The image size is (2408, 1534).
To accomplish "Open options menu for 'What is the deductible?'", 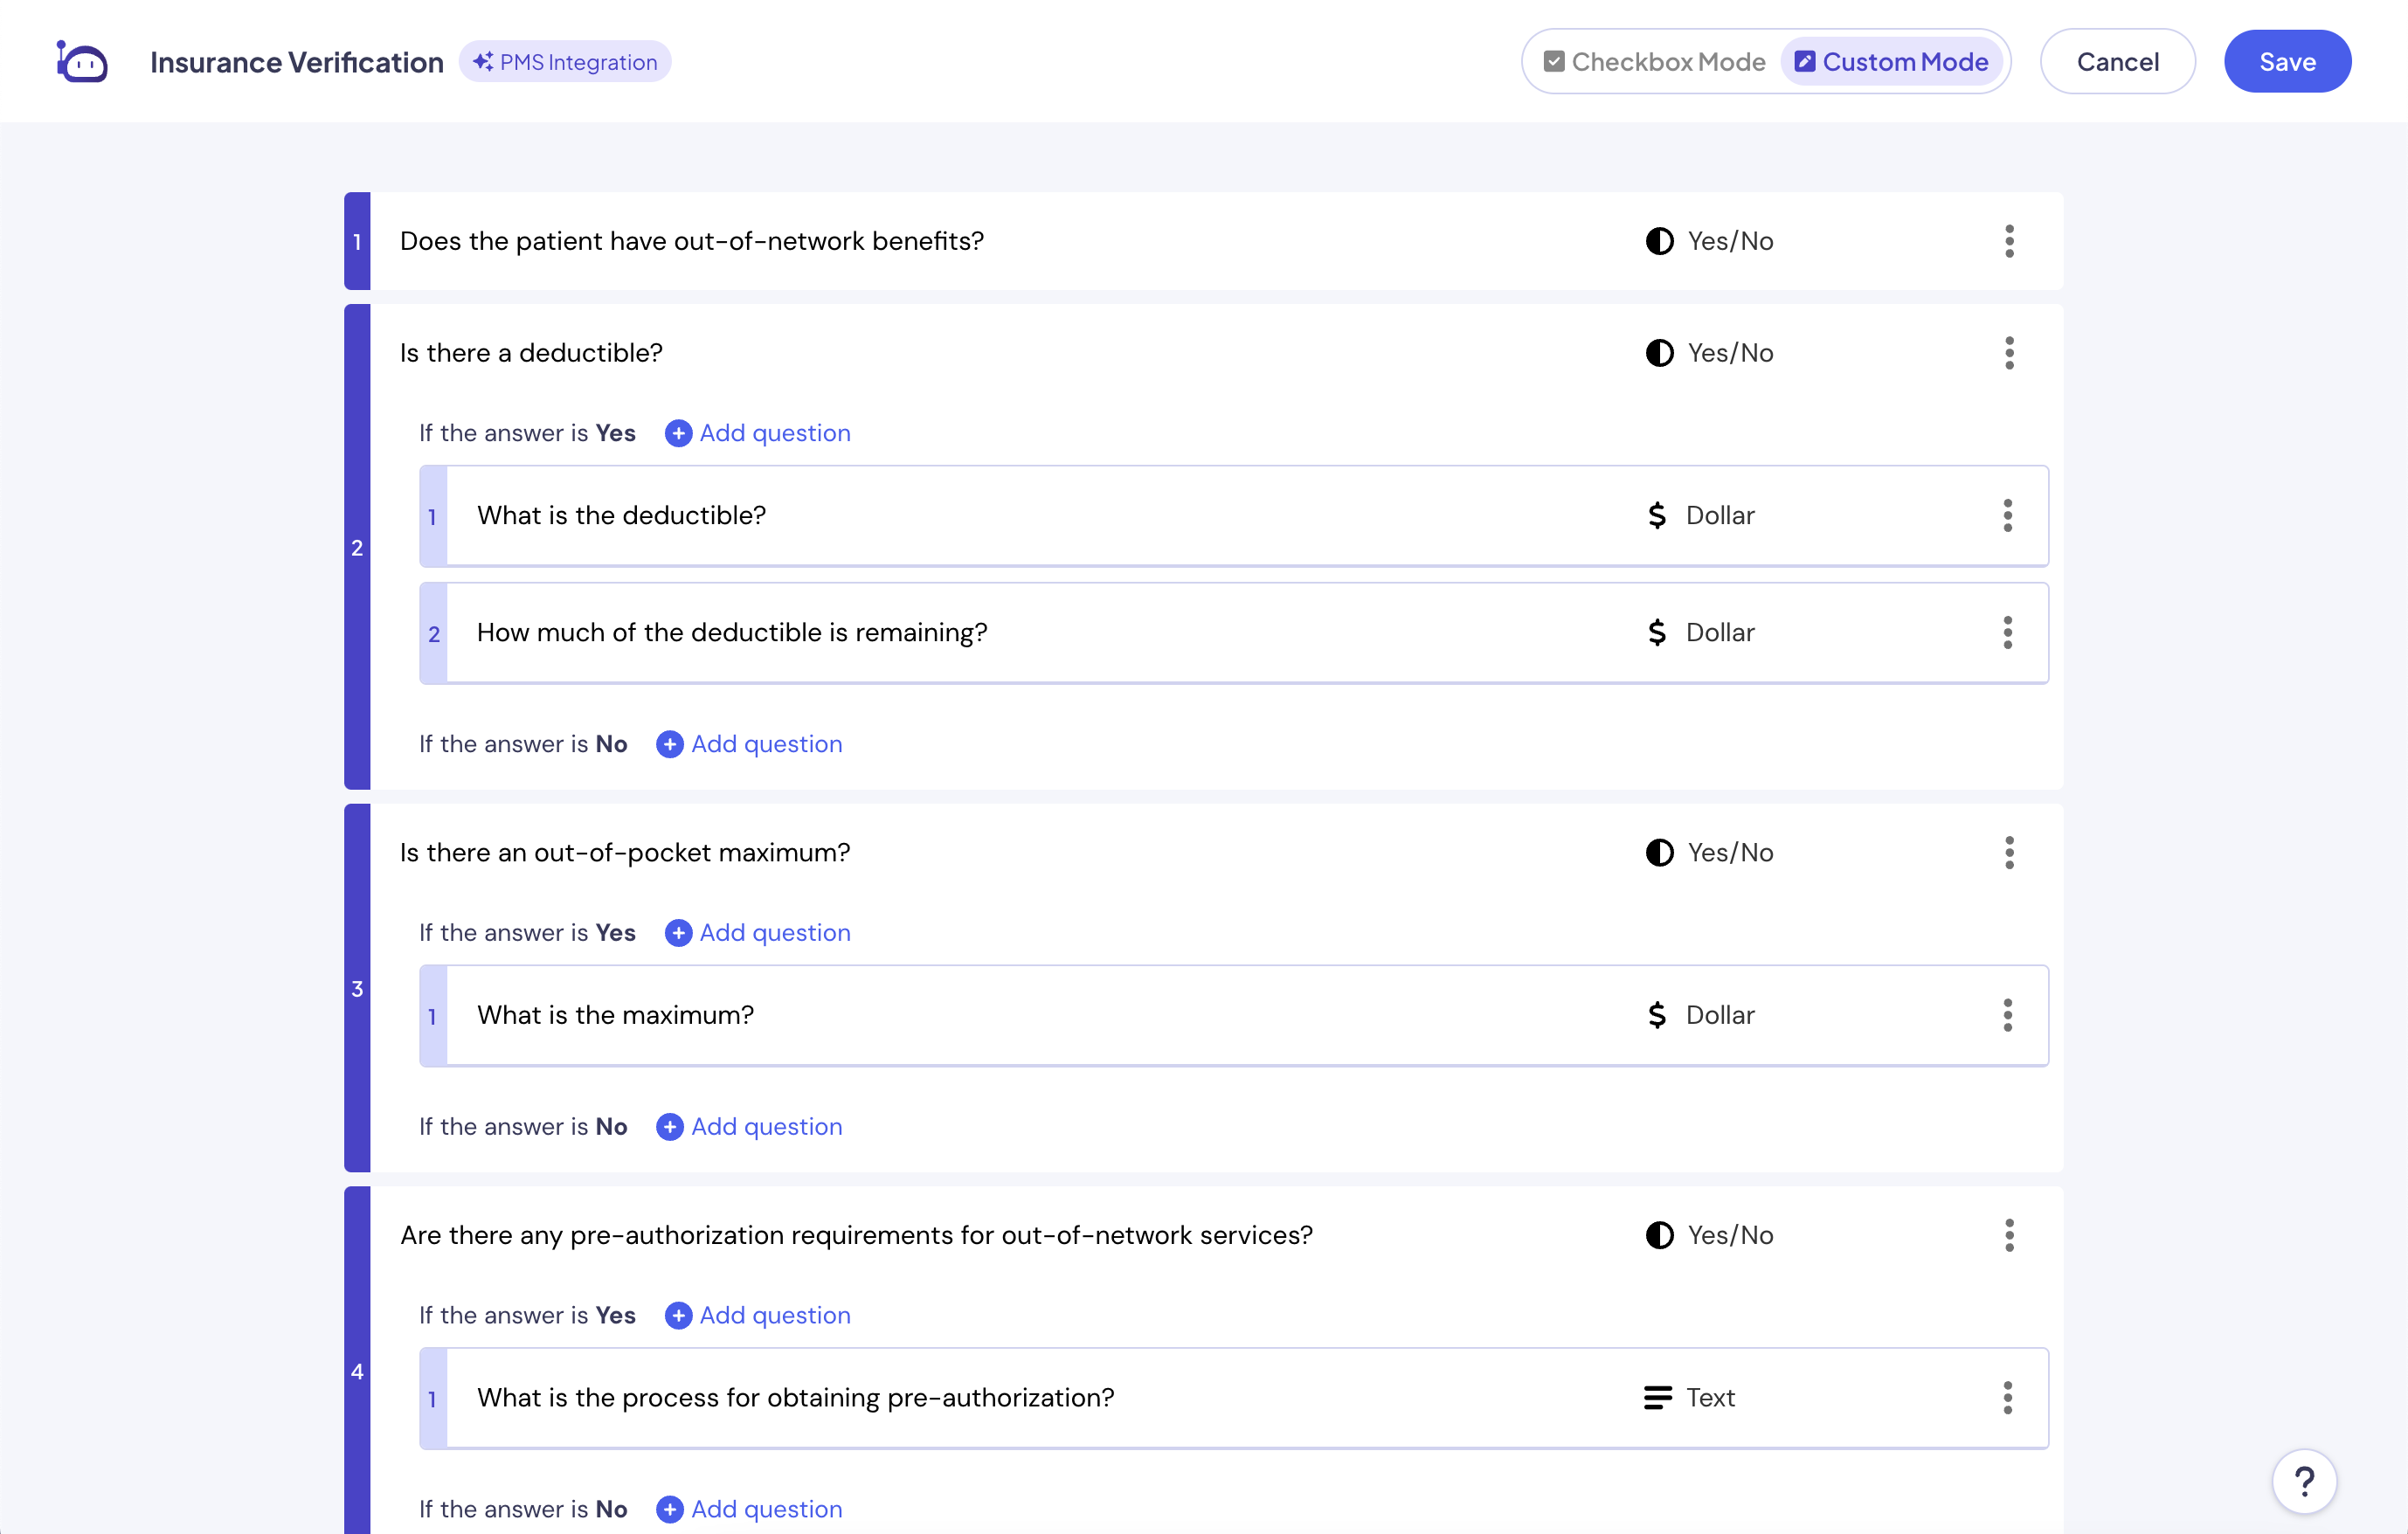I will (2007, 516).
